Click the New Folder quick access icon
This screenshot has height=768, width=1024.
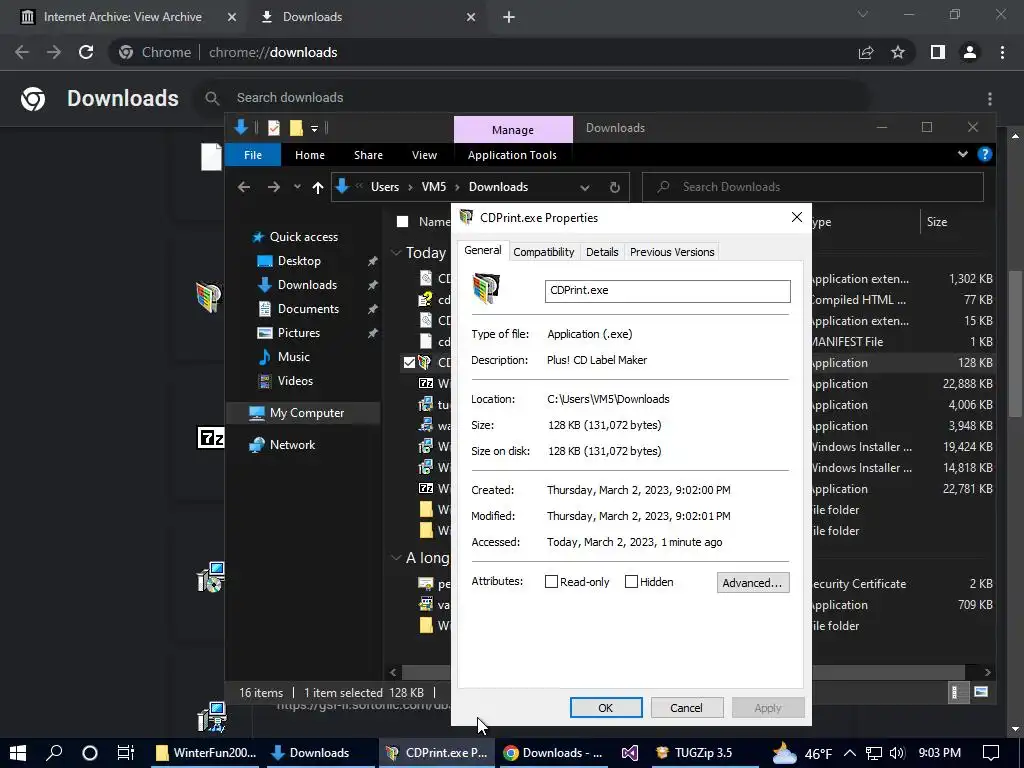coord(296,128)
